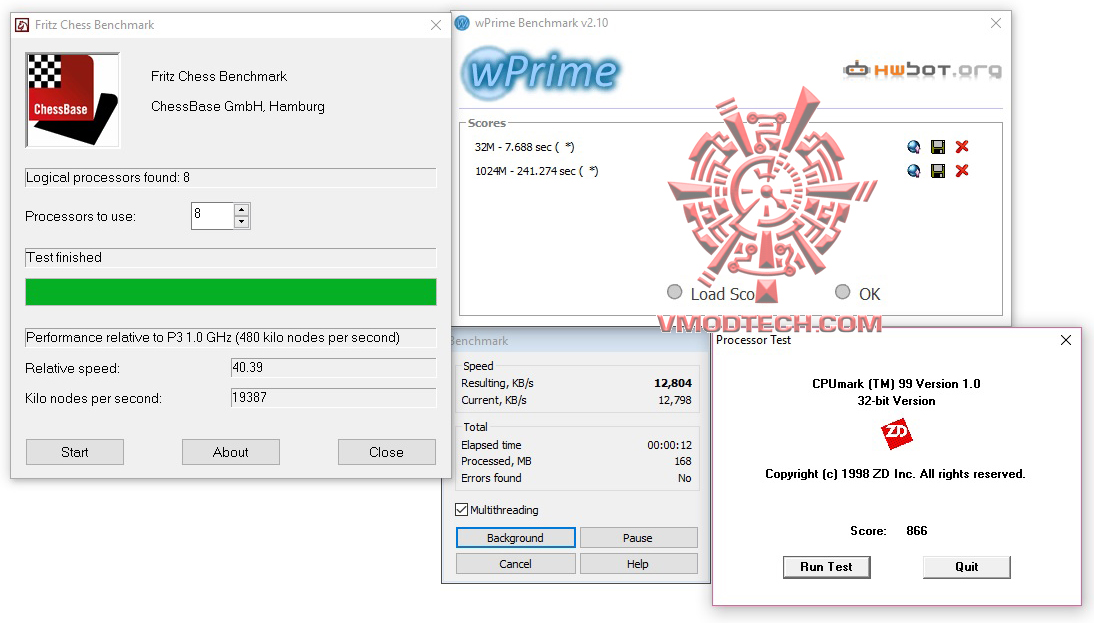Click the Processed MB value 168
The height and width of the screenshot is (623, 1094).
(683, 461)
